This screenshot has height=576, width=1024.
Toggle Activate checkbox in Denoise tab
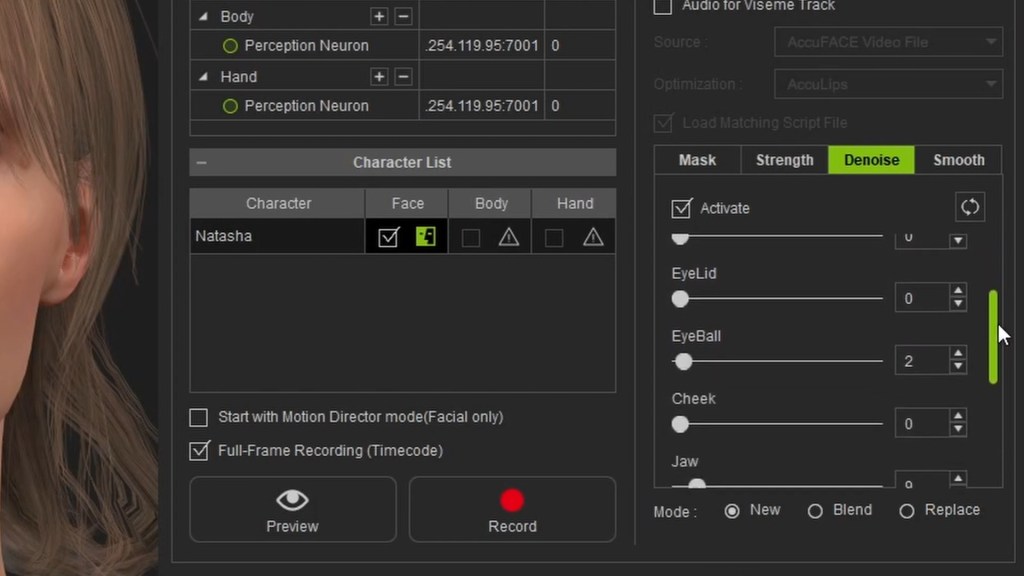click(x=681, y=208)
